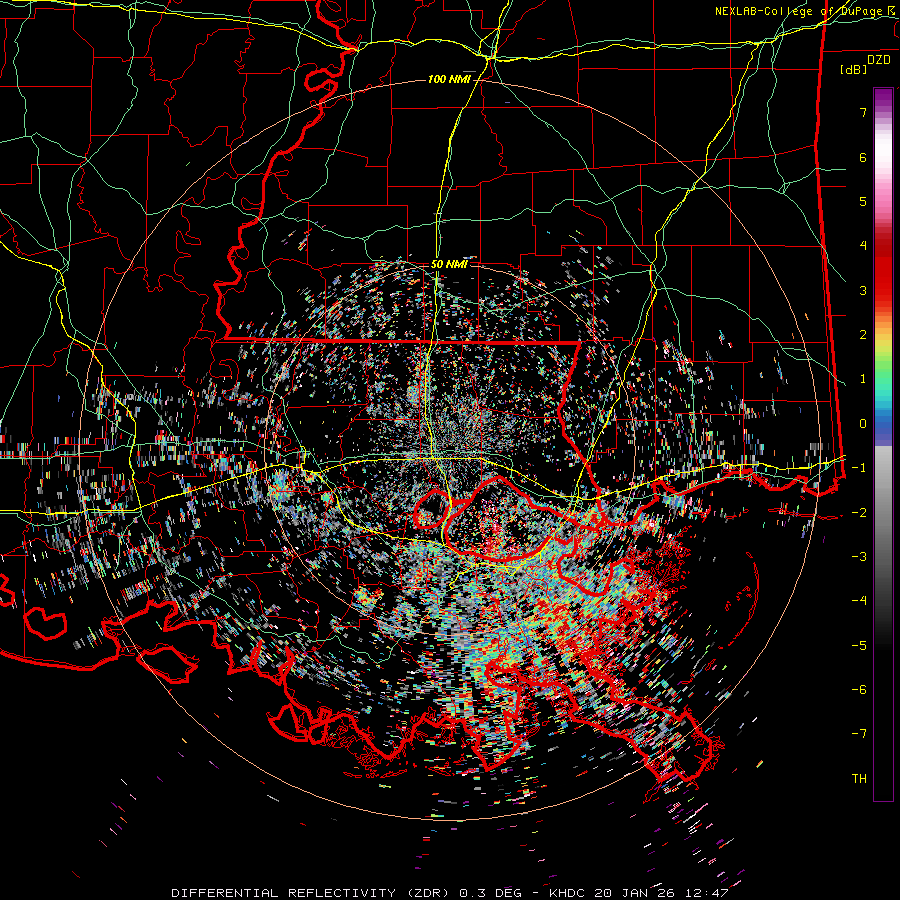Click the DZD legend title
The height and width of the screenshot is (900, 900).
click(x=879, y=59)
